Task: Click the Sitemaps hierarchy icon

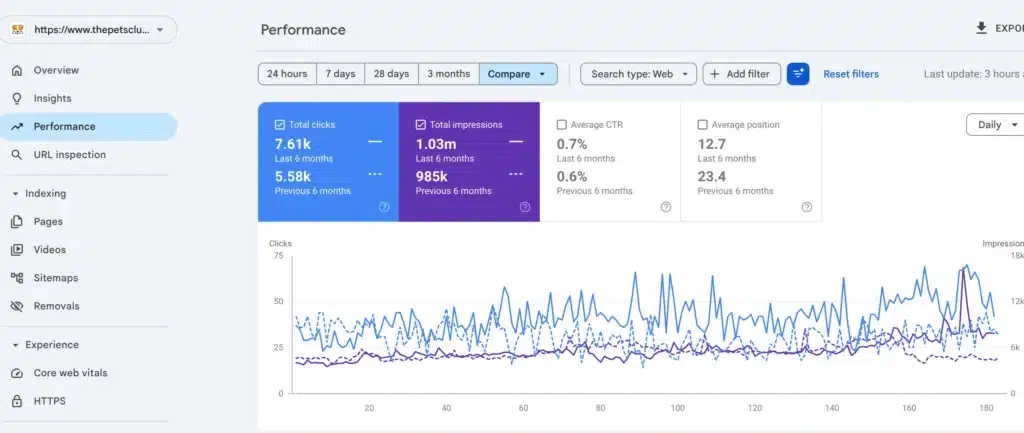Action: (x=17, y=278)
